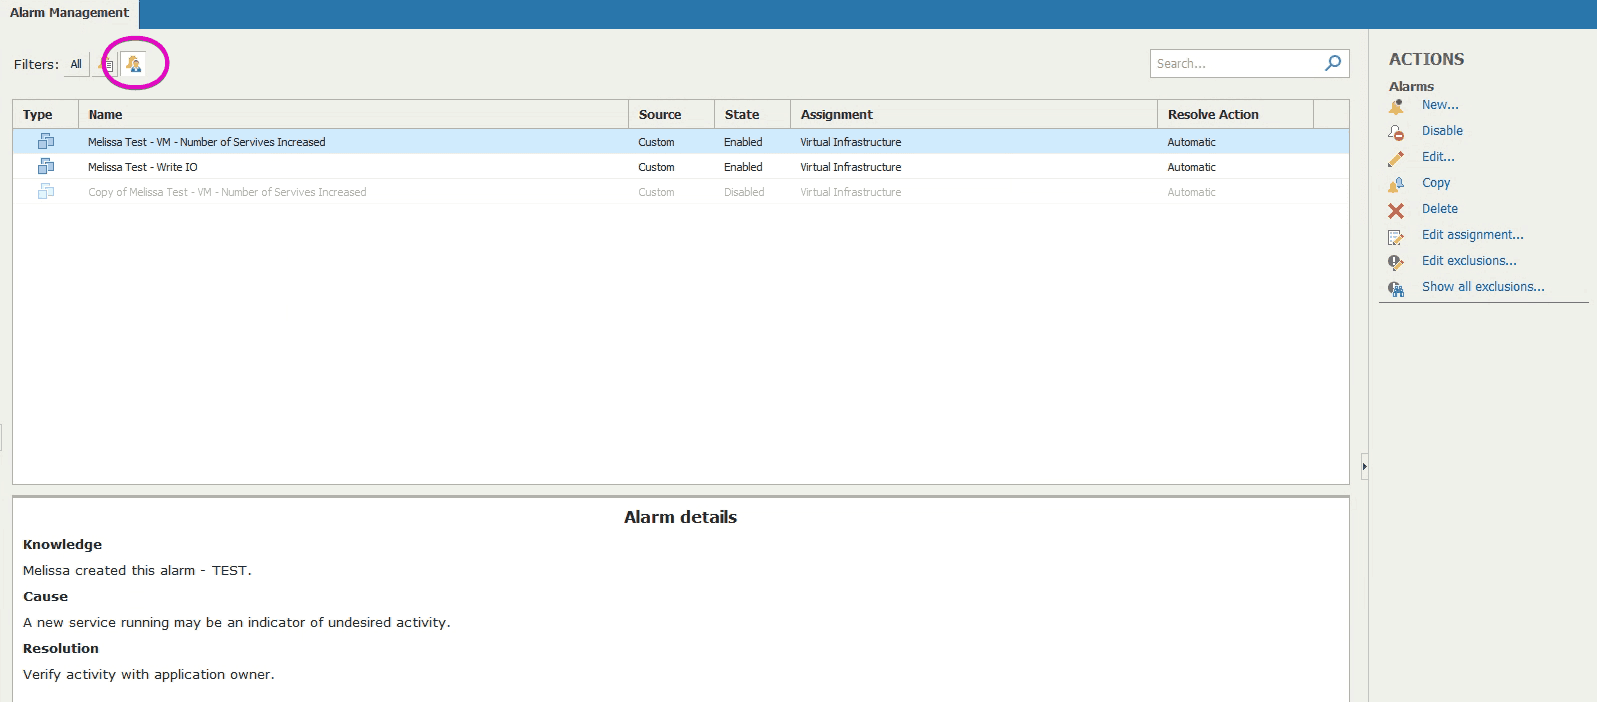This screenshot has height=702, width=1597.
Task: Click the Cause heading
Action: [x=45, y=596]
